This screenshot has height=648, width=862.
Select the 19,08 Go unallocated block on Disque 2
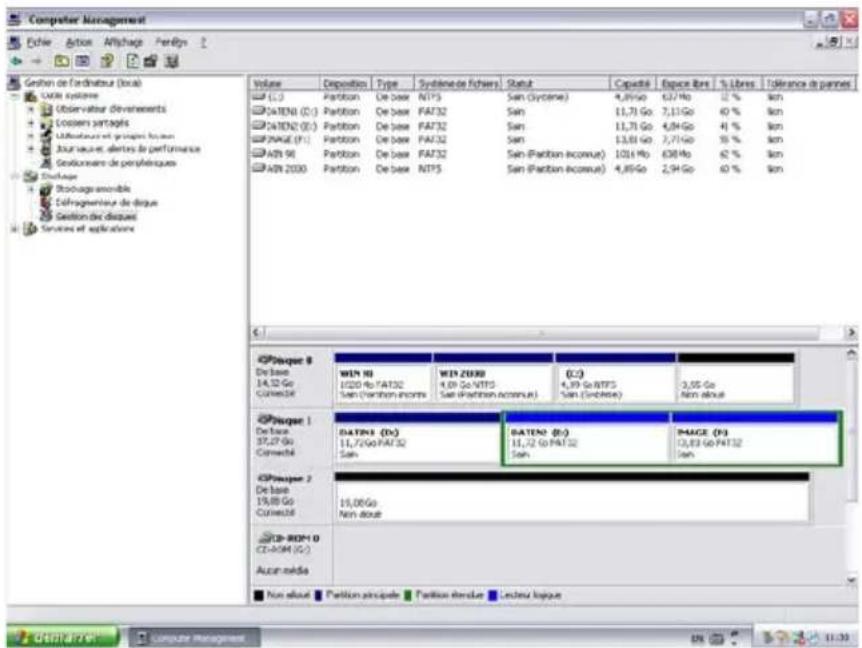(572, 497)
